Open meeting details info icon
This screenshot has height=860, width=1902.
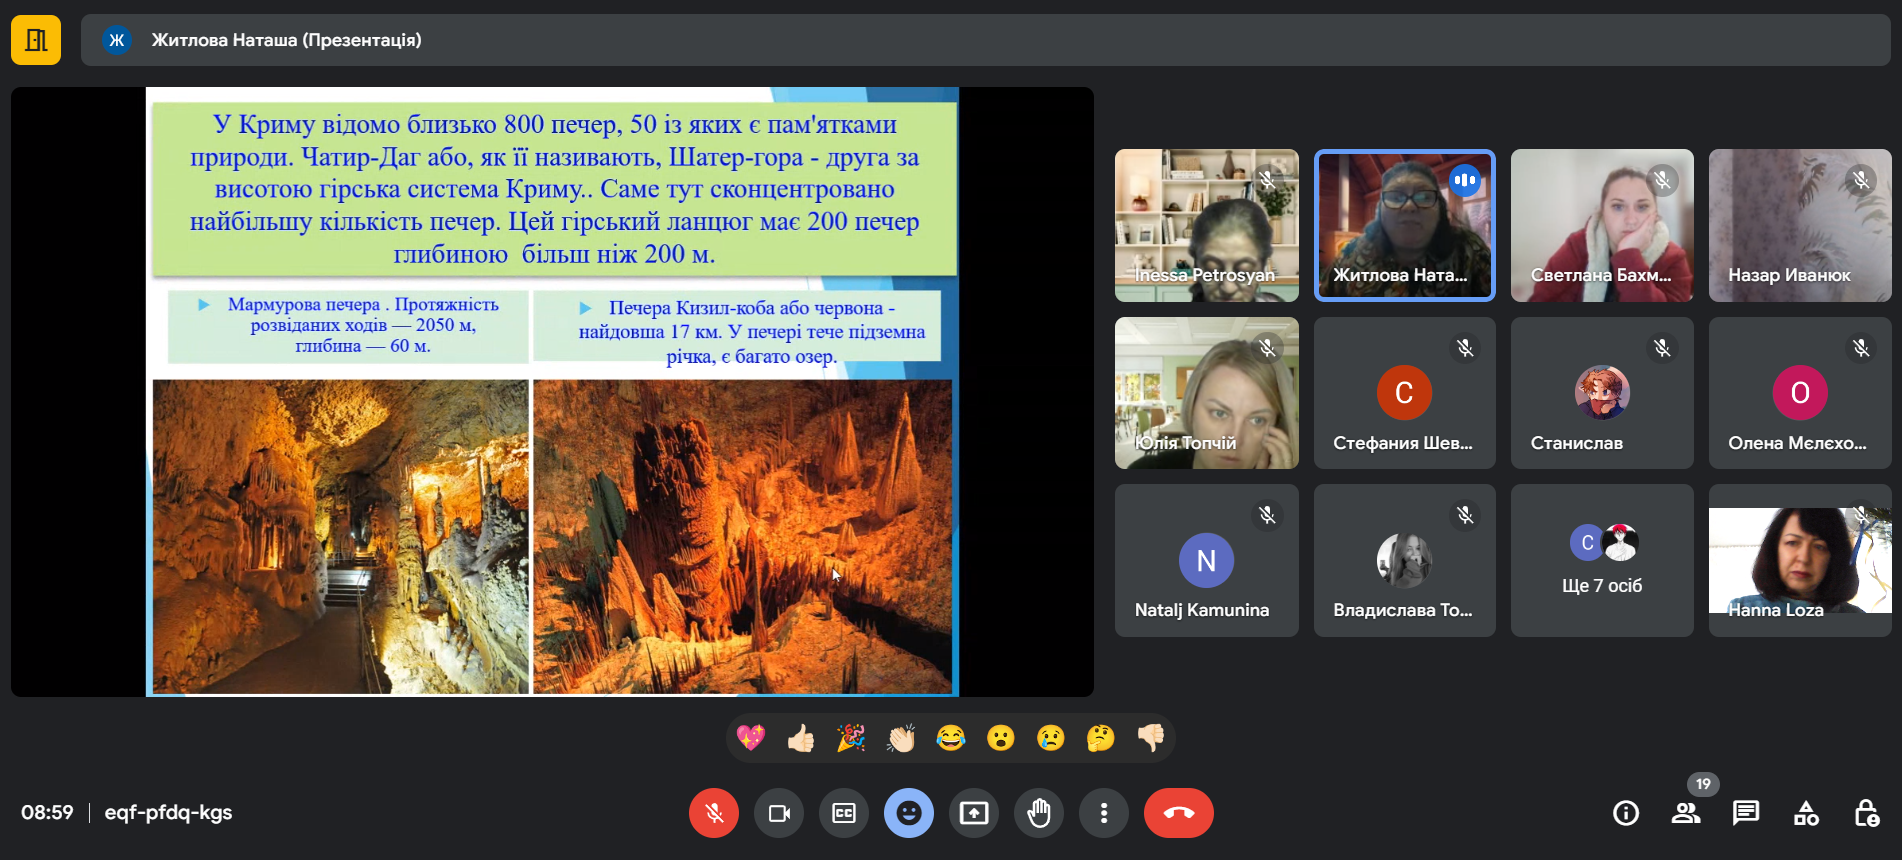[x=1626, y=813]
